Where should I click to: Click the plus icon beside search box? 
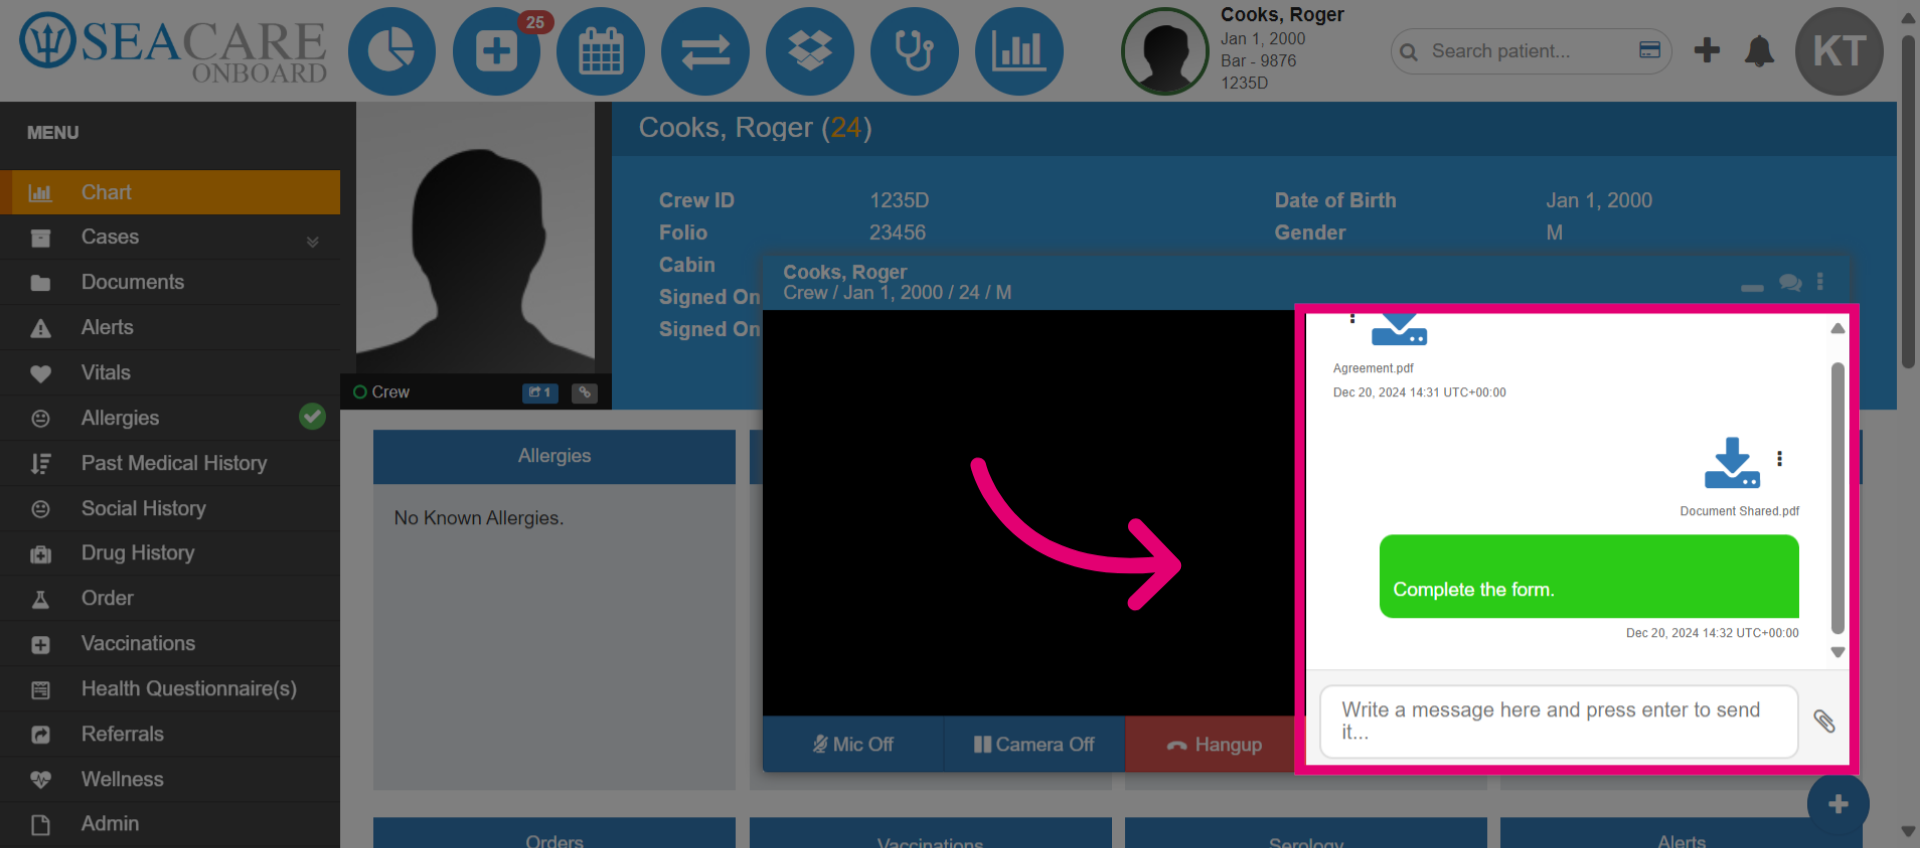(x=1707, y=50)
